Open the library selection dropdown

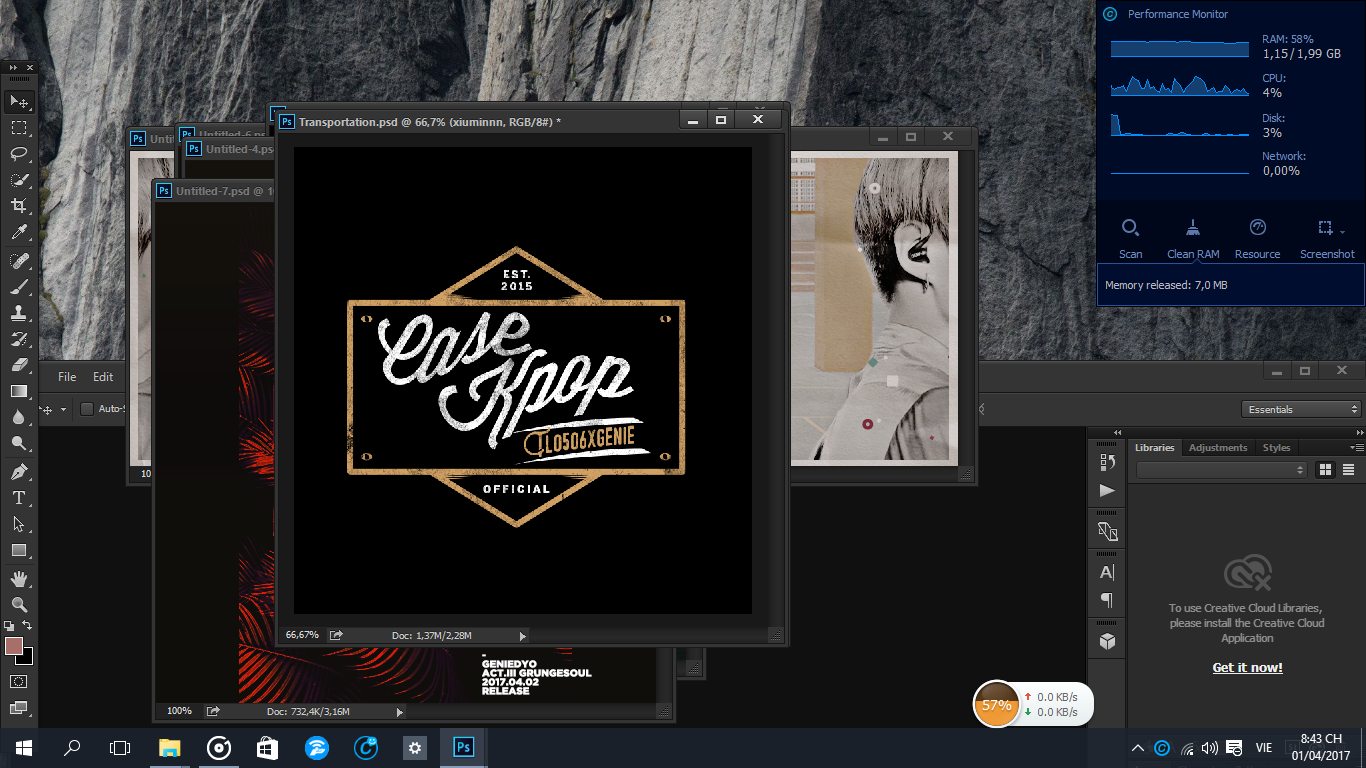tap(1222, 470)
